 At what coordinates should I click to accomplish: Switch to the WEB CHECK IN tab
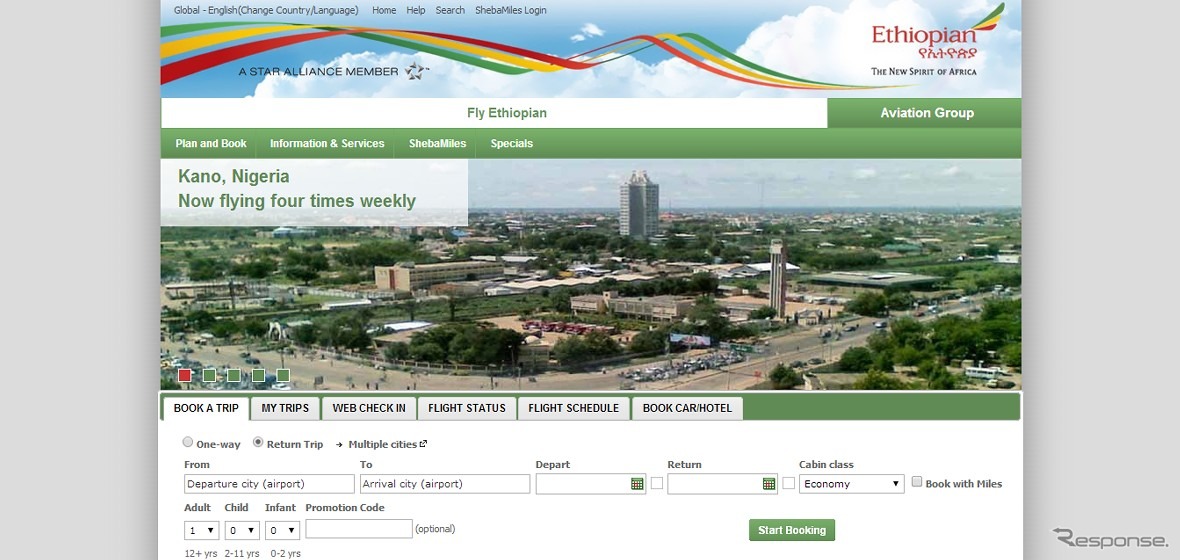coord(369,408)
